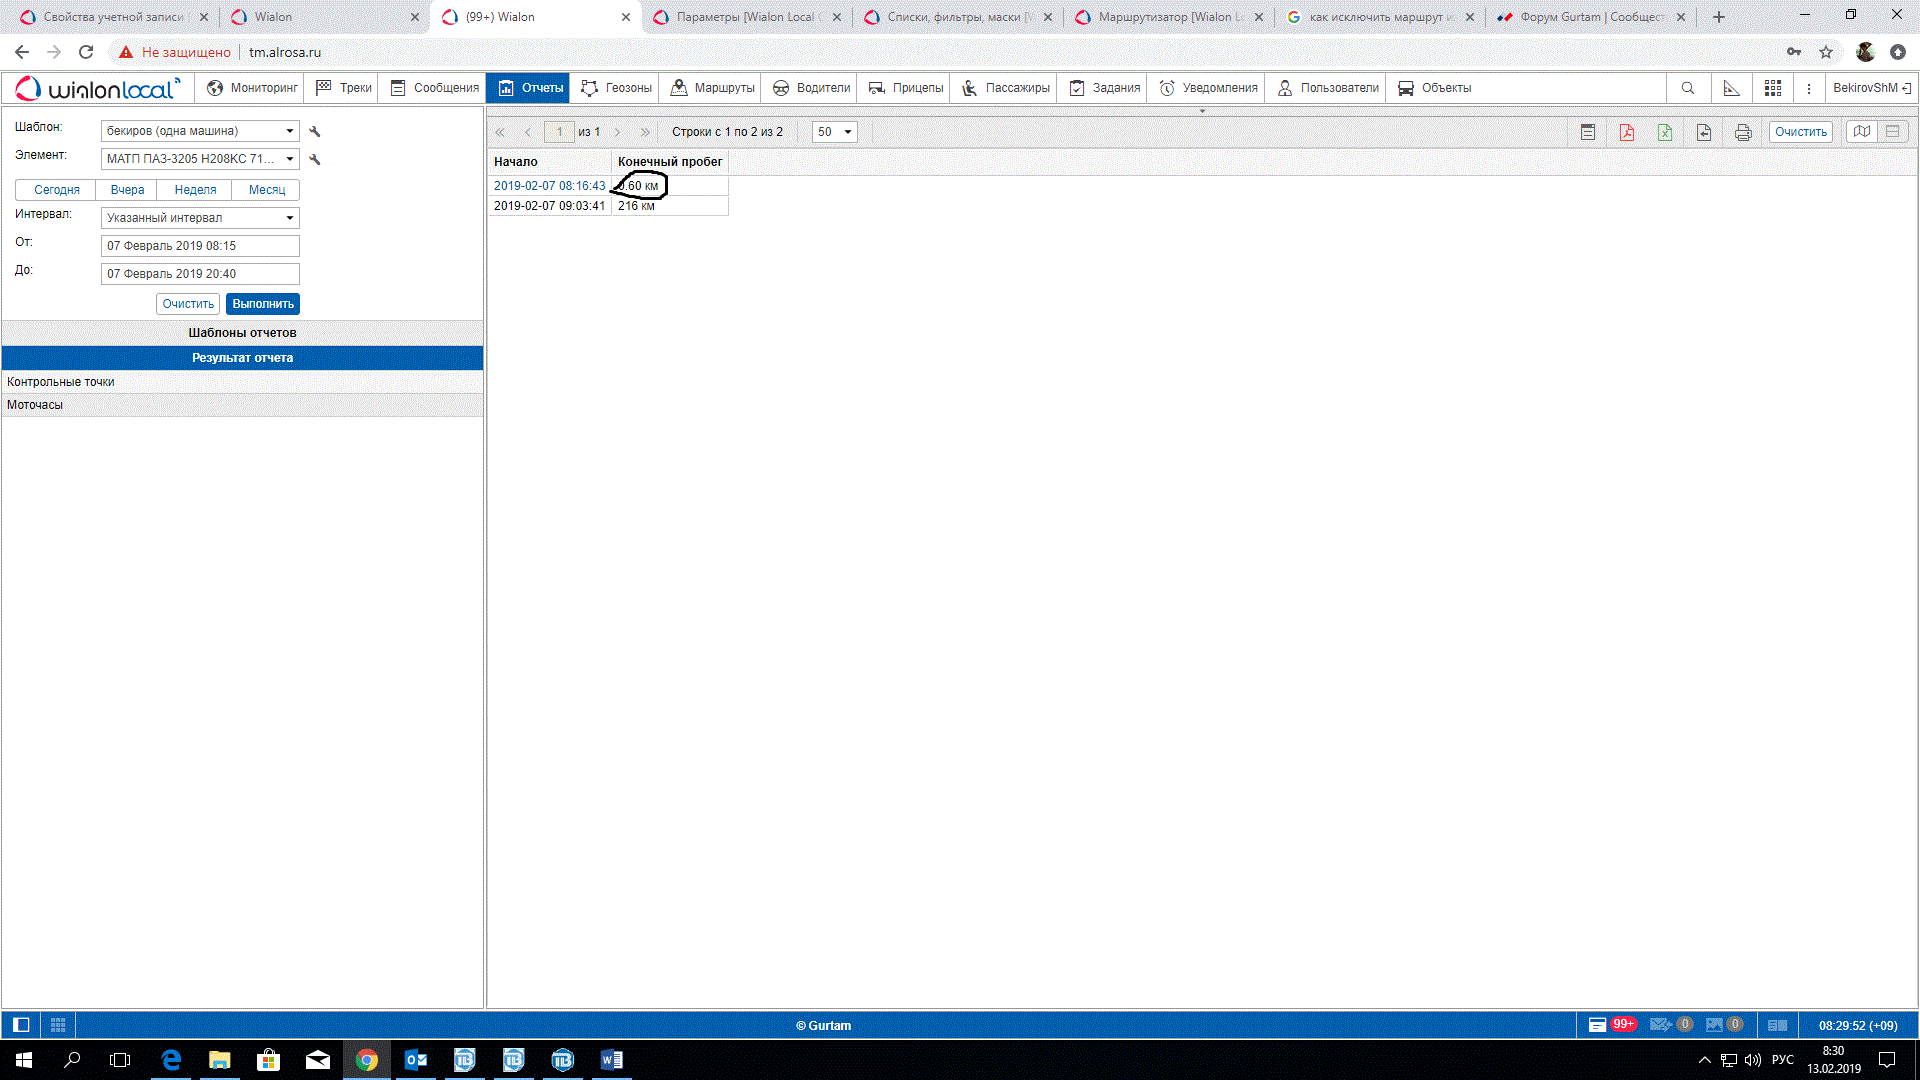Open the Шаблон template dropdown
1920x1080 pixels.
point(200,131)
